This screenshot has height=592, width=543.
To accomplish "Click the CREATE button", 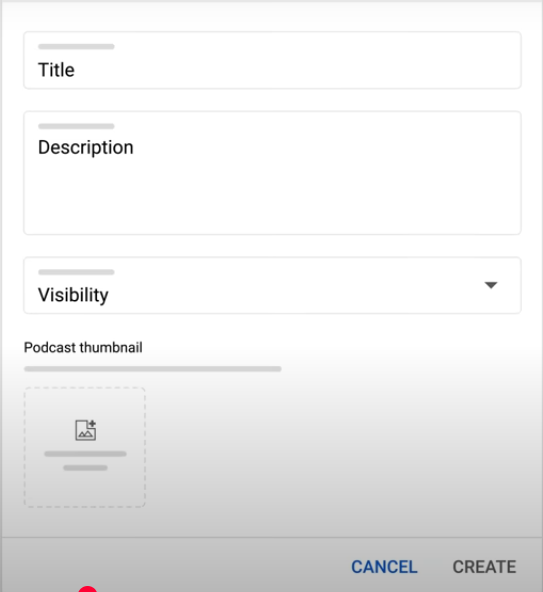I will pyautogui.click(x=484, y=567).
